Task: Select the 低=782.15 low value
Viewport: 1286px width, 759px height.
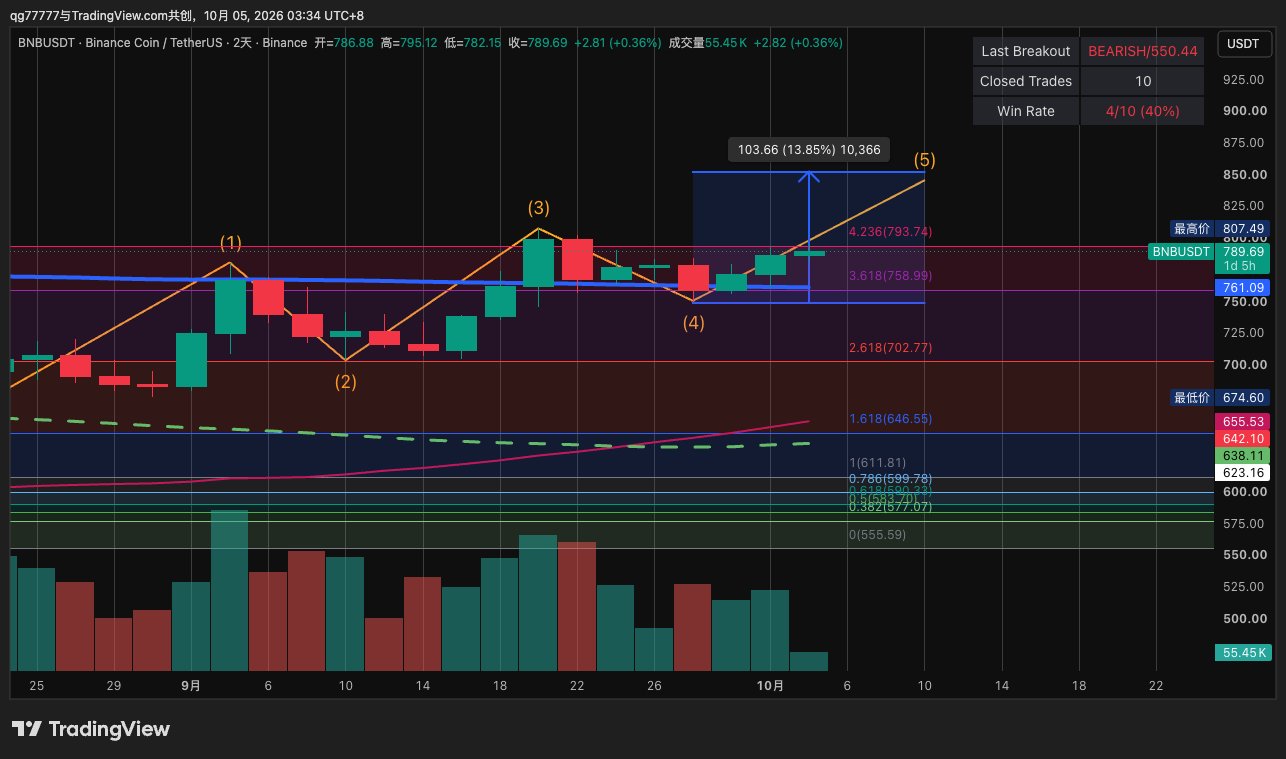Action: point(473,43)
